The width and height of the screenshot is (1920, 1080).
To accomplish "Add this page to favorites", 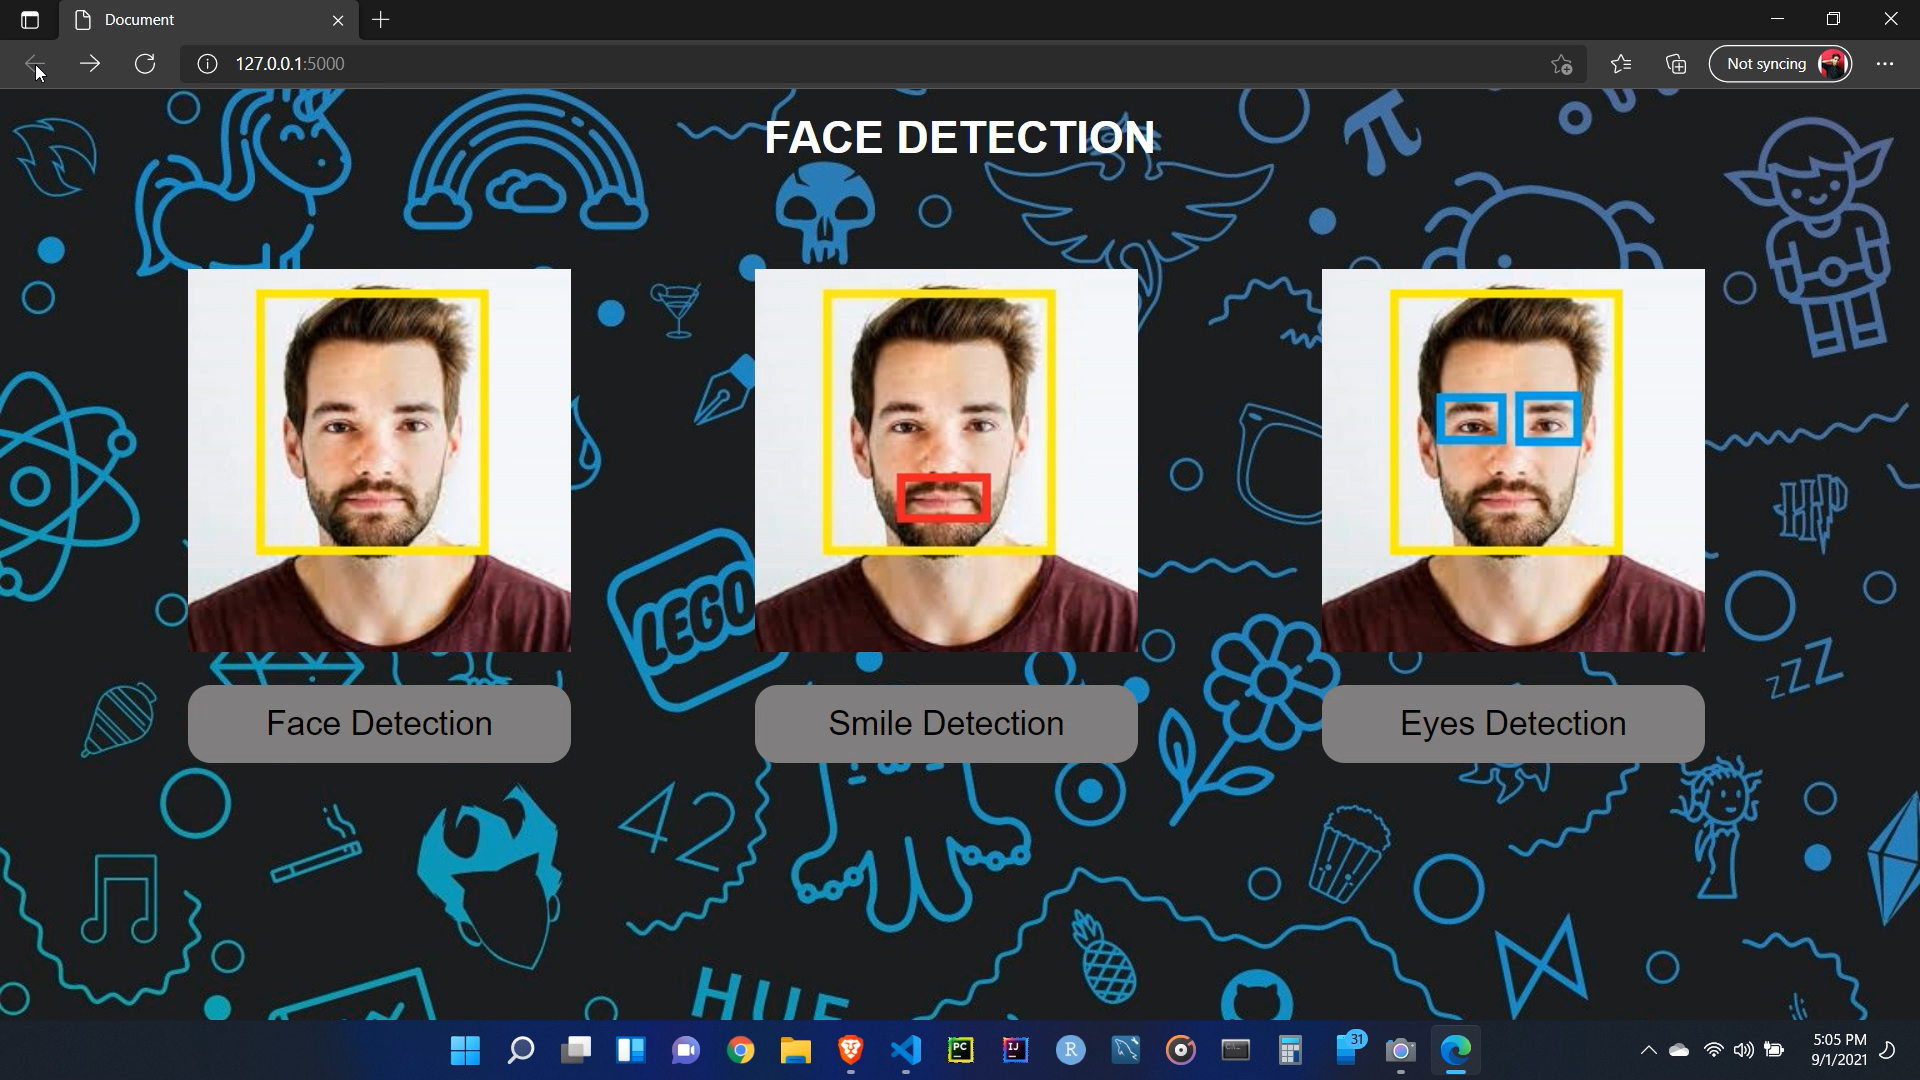I will click(x=1561, y=64).
